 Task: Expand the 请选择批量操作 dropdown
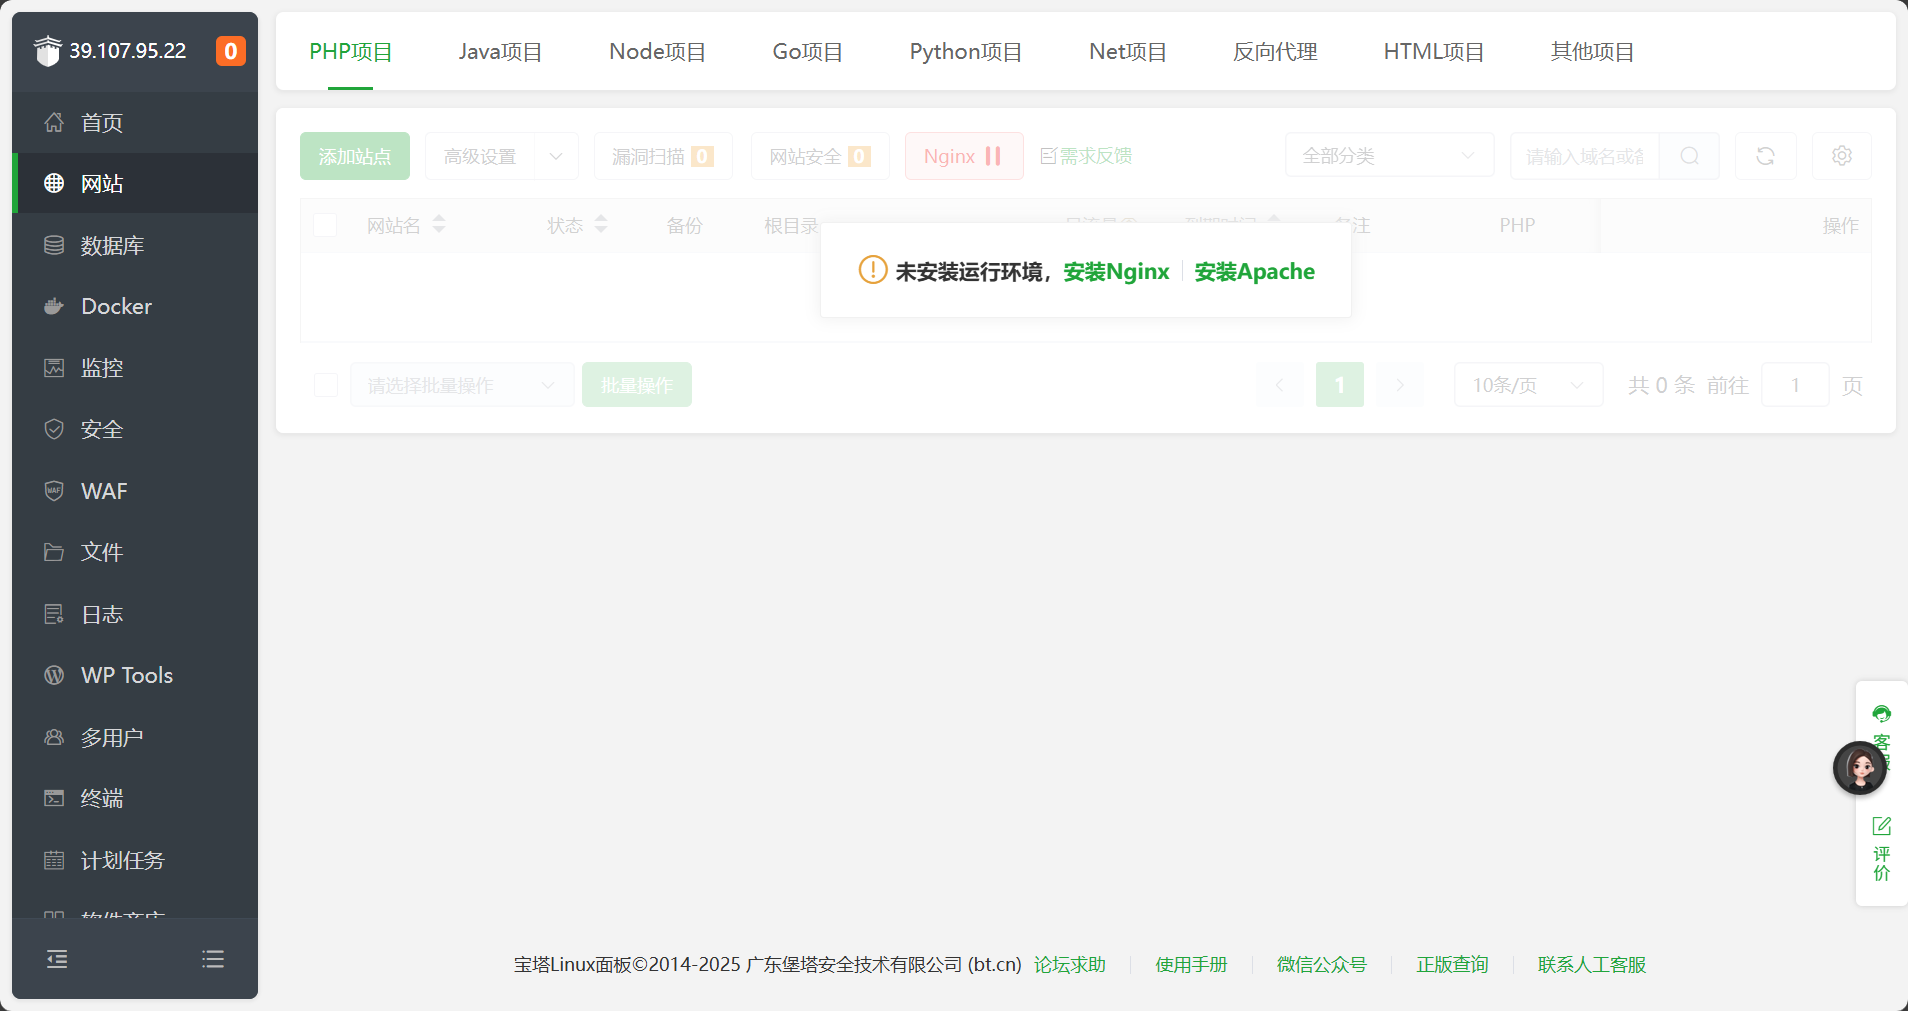pos(461,385)
